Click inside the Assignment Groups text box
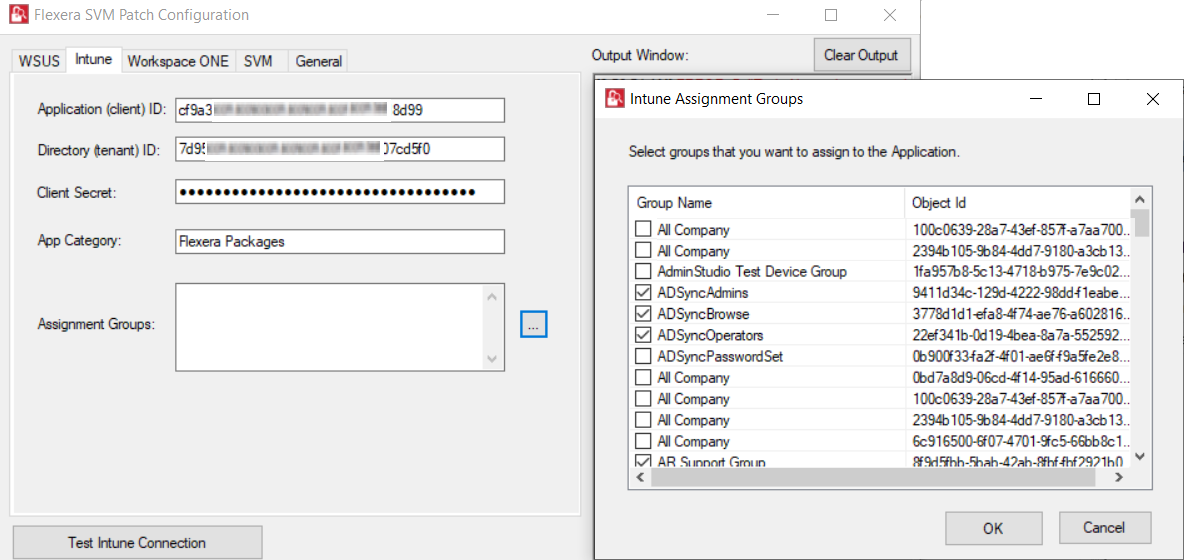 point(329,326)
